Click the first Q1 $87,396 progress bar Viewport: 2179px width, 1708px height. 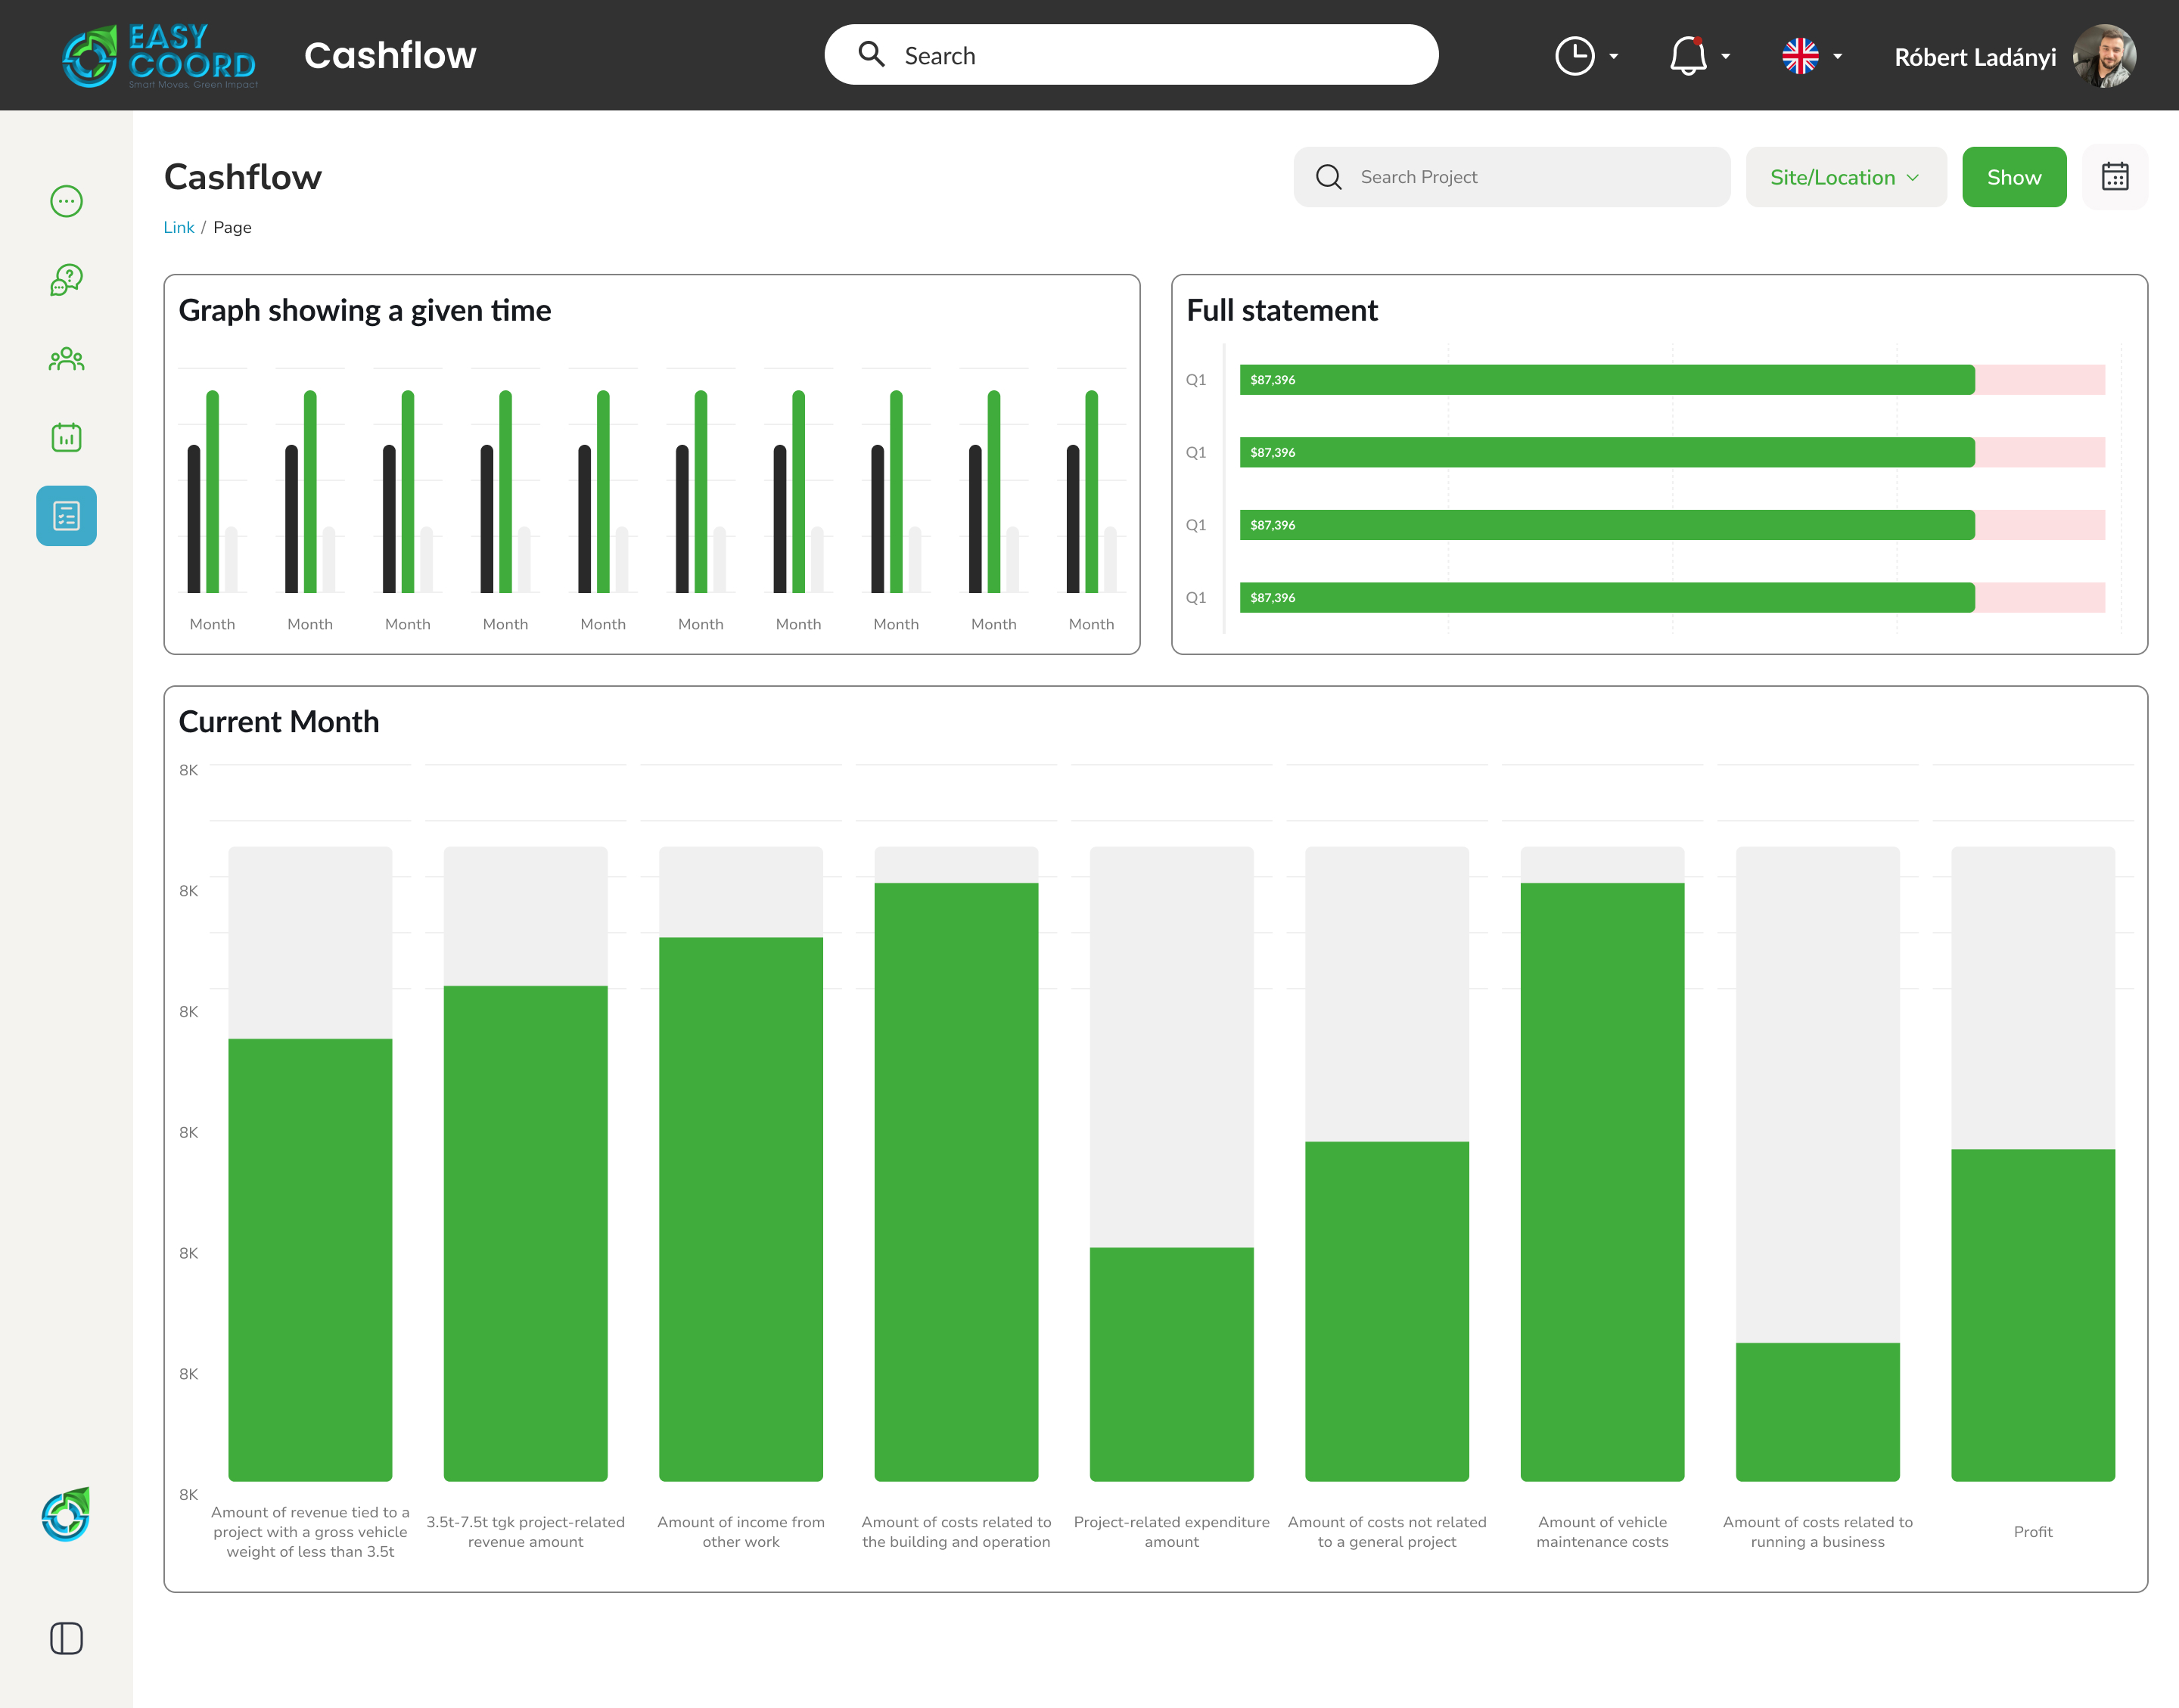[x=1606, y=380]
